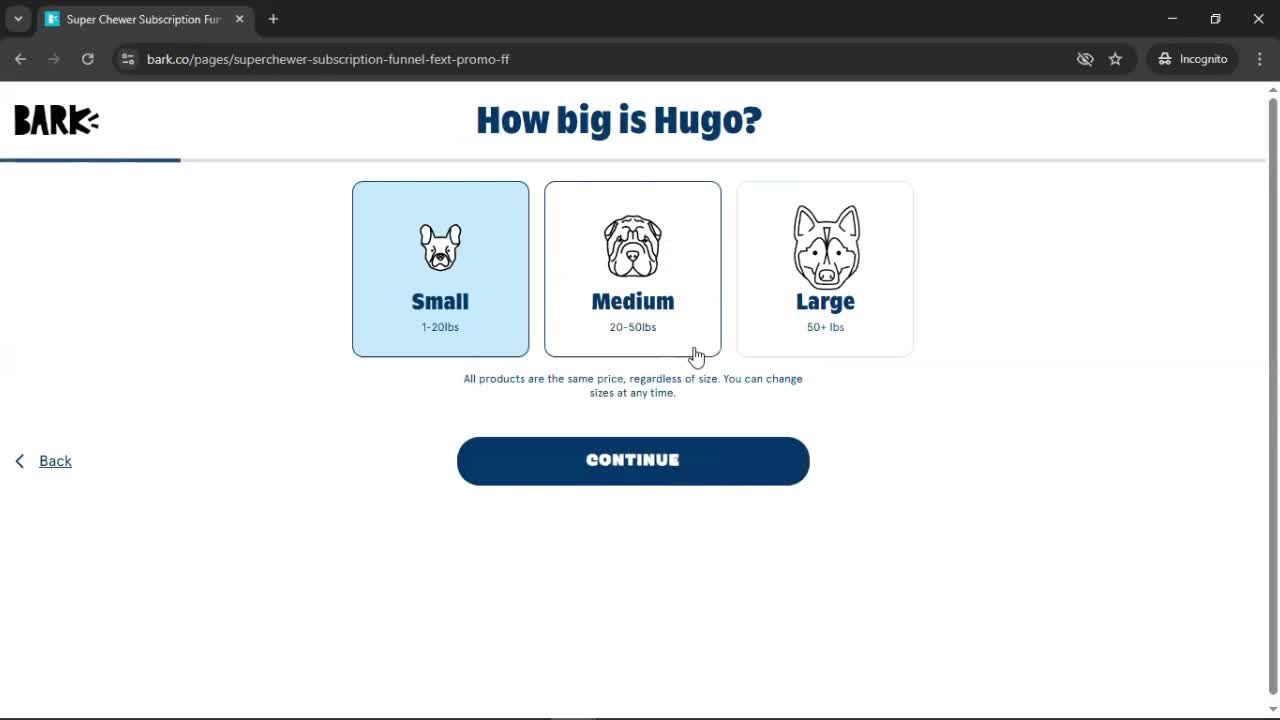Restore down the browser window
The image size is (1280, 720).
pos(1215,19)
